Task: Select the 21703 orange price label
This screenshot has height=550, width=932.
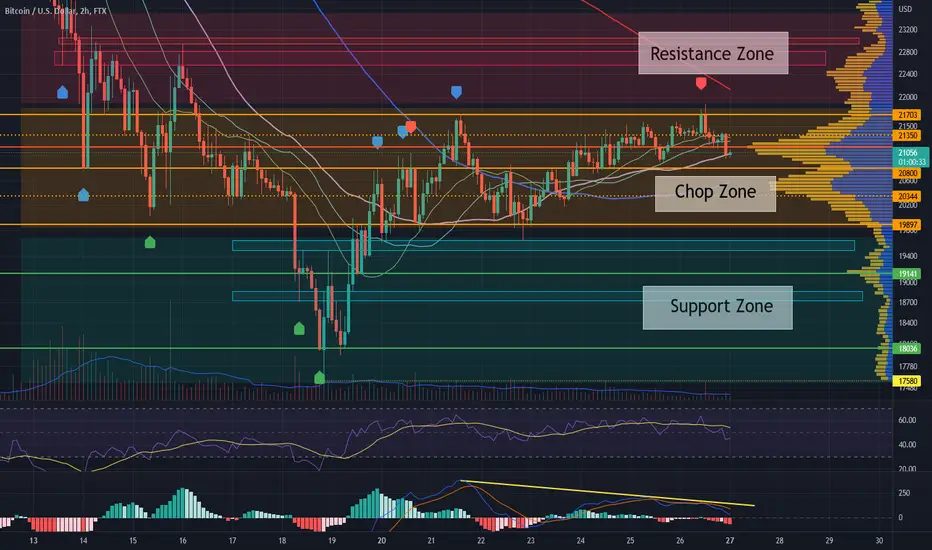Action: (x=907, y=115)
